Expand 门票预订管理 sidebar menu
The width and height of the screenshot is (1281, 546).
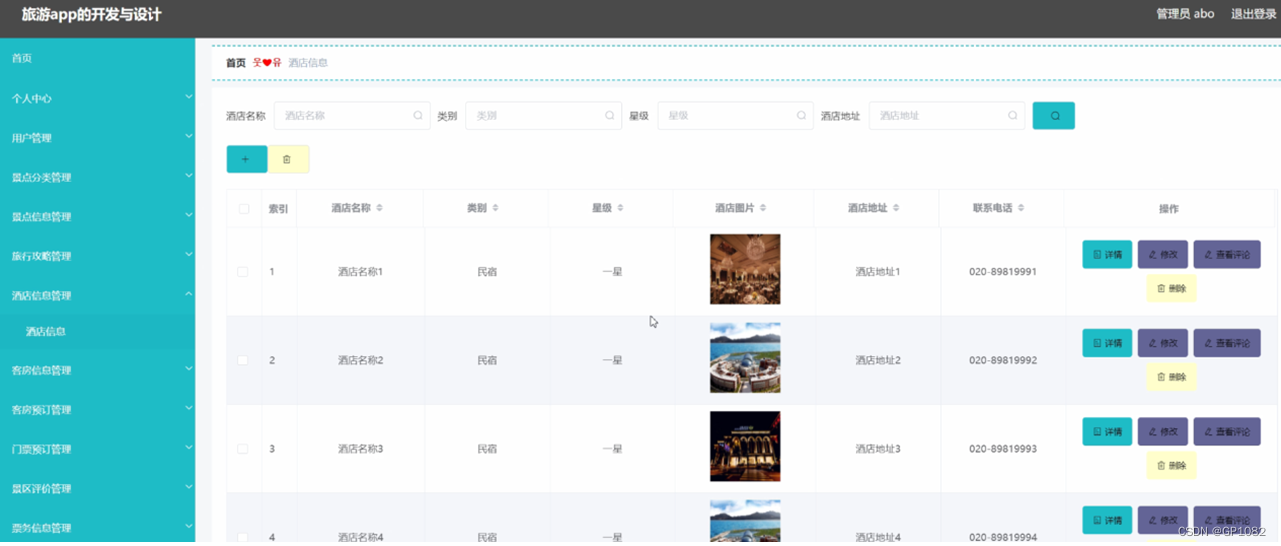tap(97, 449)
